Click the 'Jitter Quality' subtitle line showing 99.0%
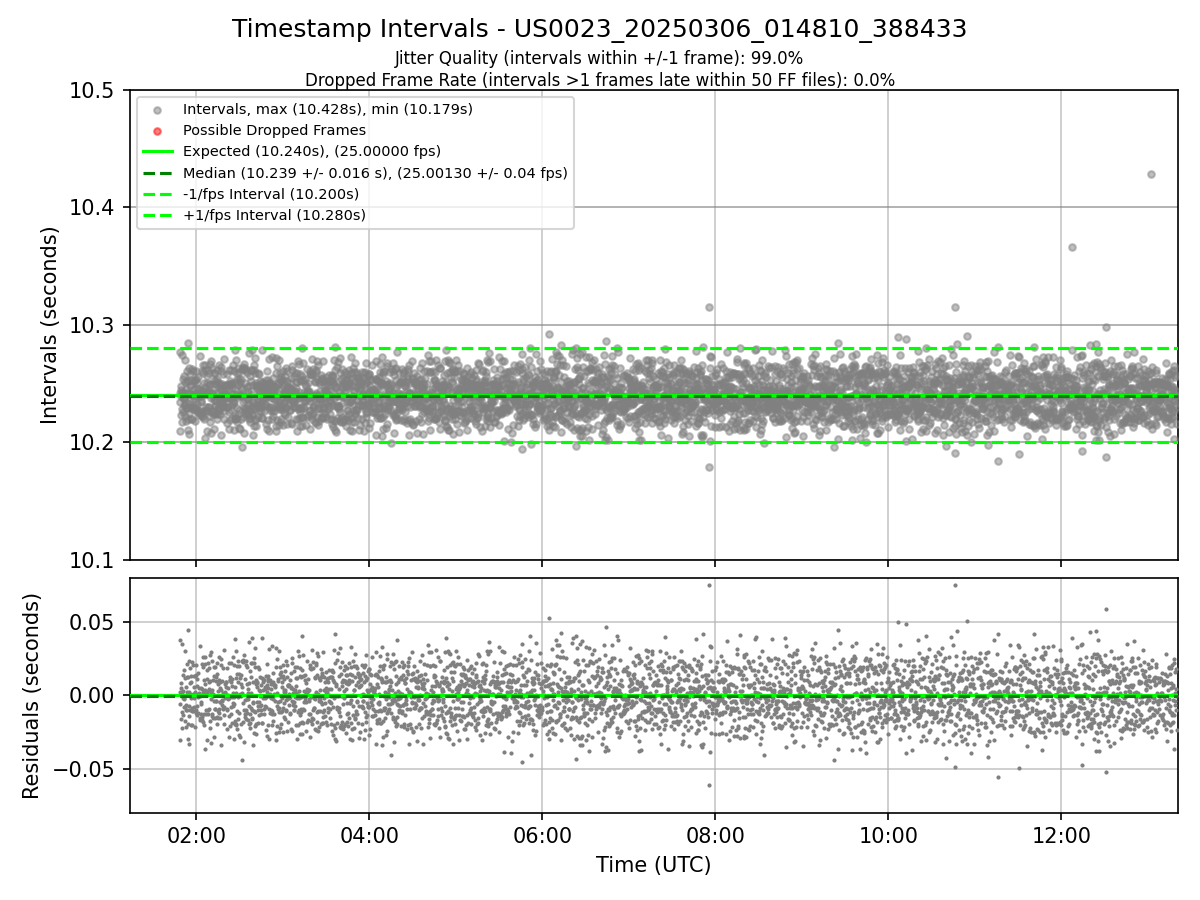Screen dimensions: 1200x900 [x=599, y=58]
